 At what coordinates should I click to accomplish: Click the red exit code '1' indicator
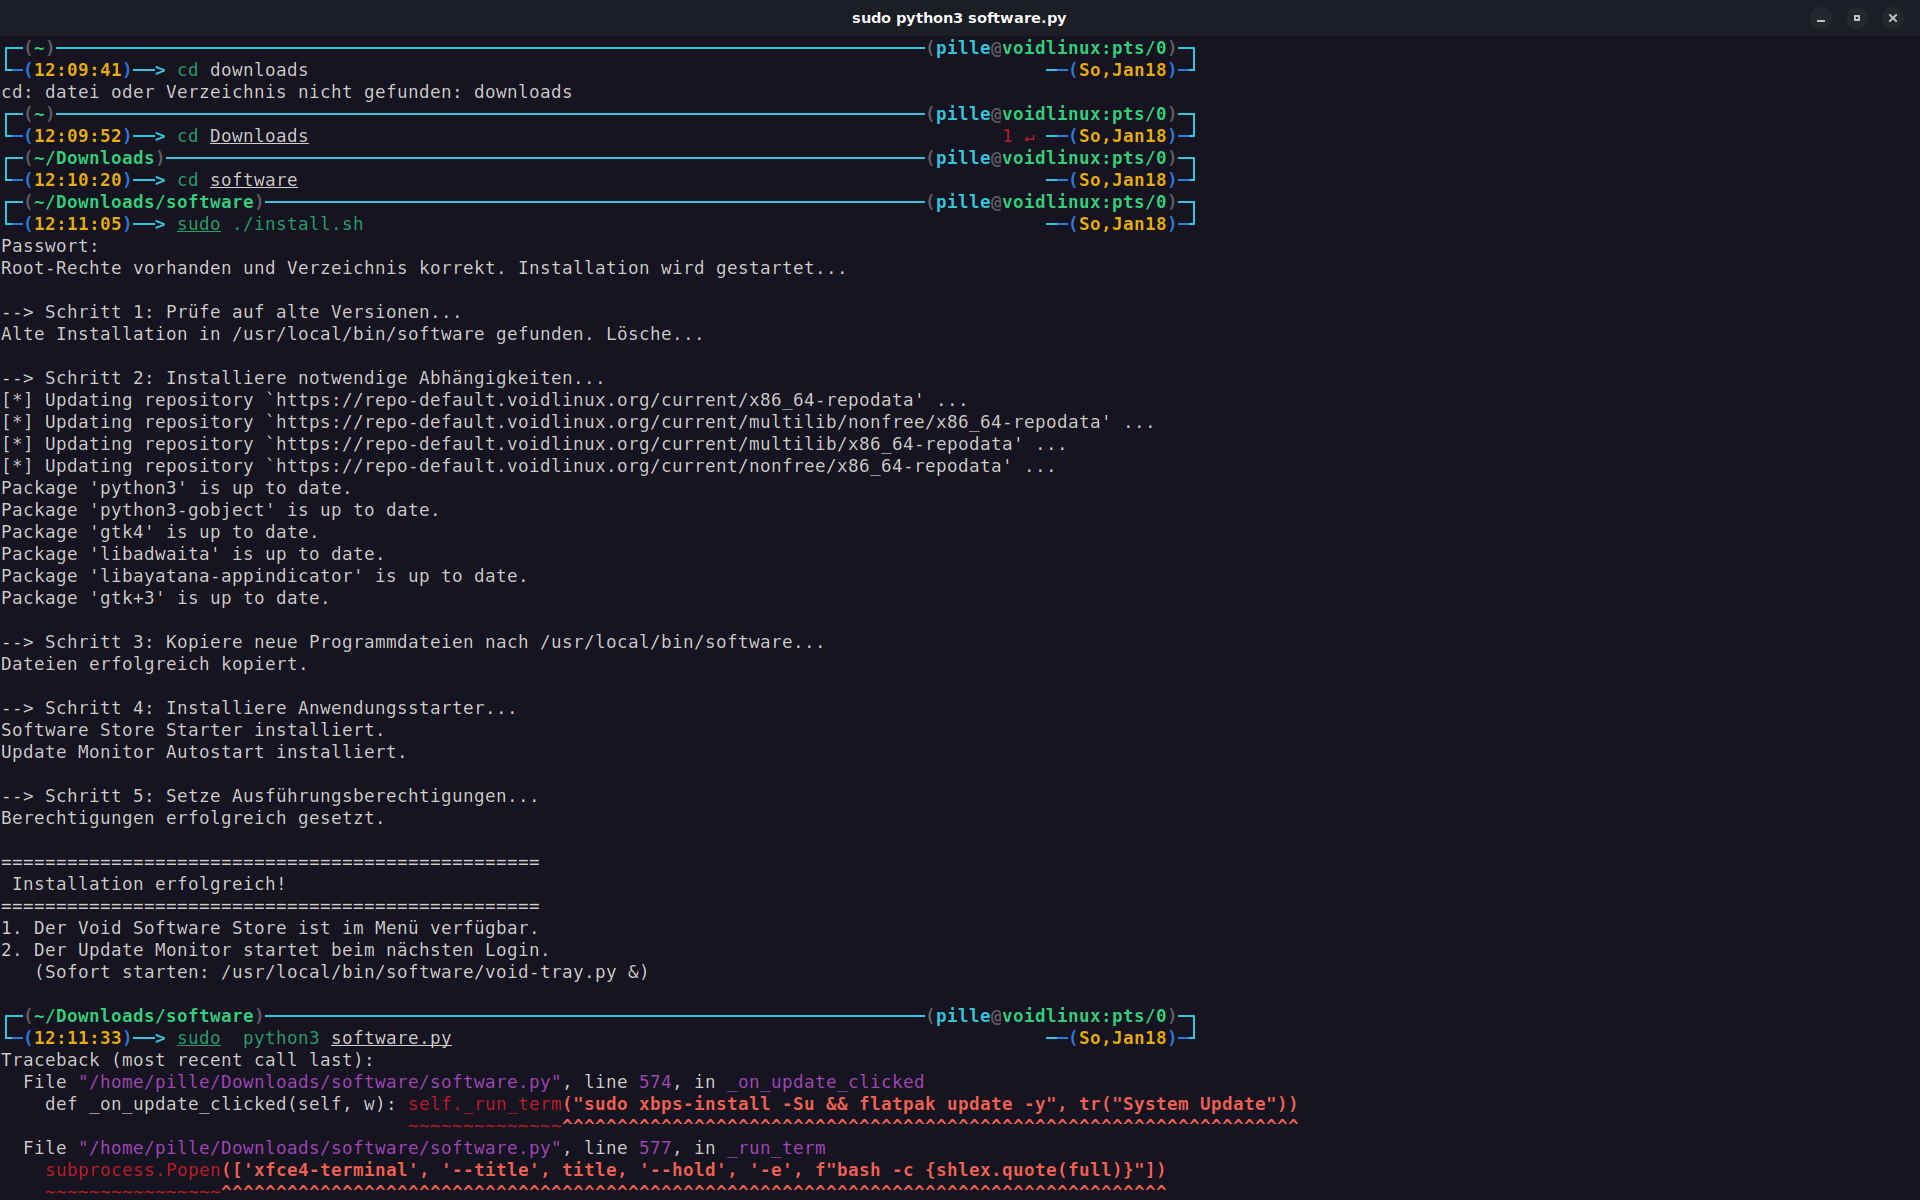[1007, 136]
